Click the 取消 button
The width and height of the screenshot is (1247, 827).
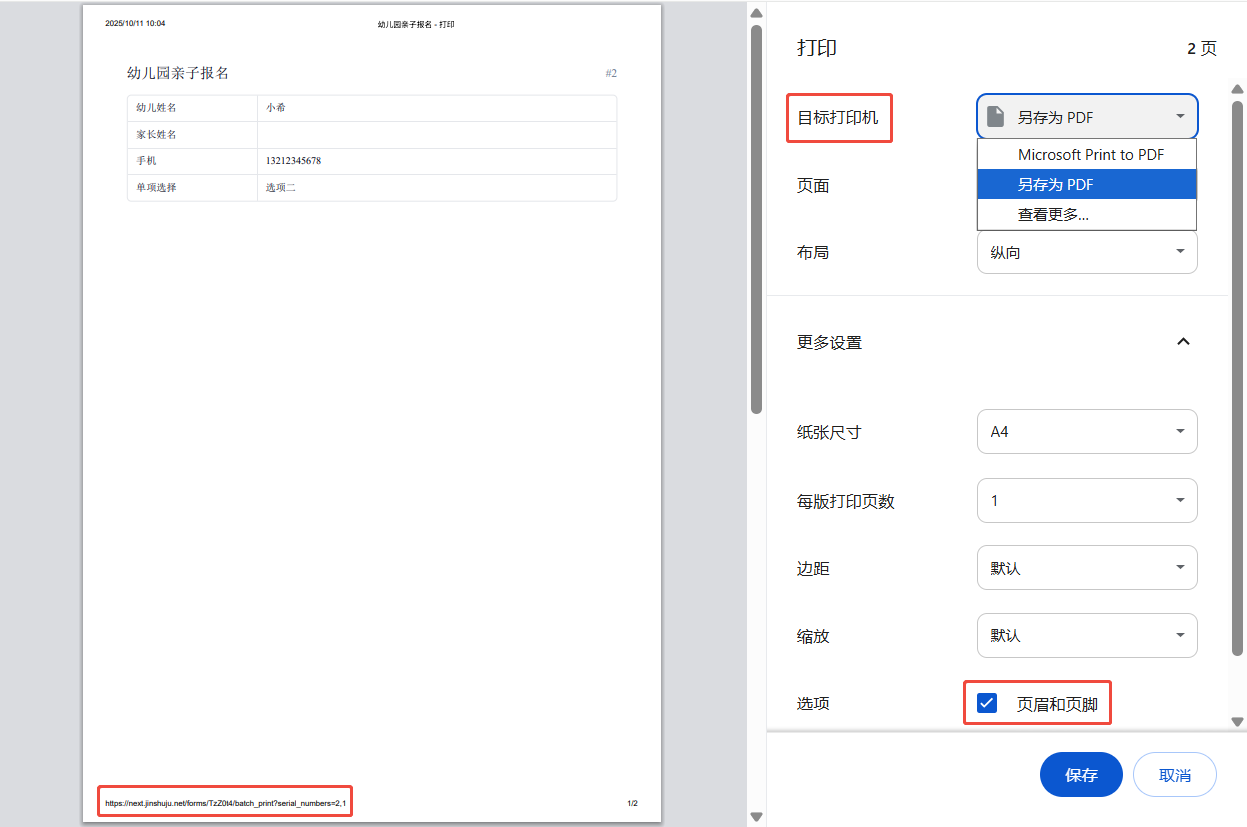tap(1174, 775)
